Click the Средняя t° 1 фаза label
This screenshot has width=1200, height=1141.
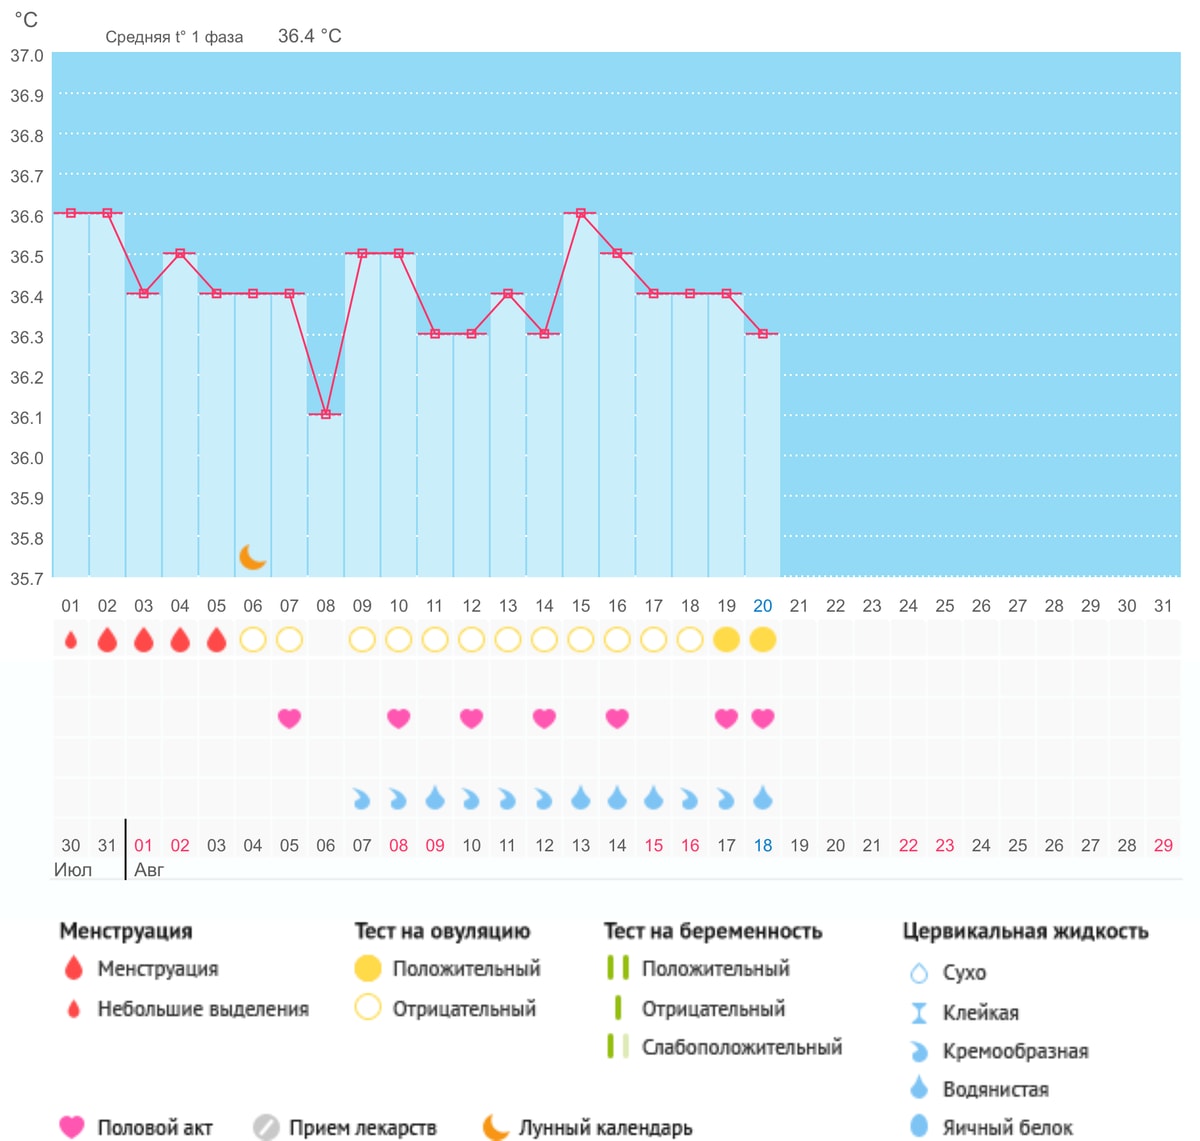[x=174, y=37]
